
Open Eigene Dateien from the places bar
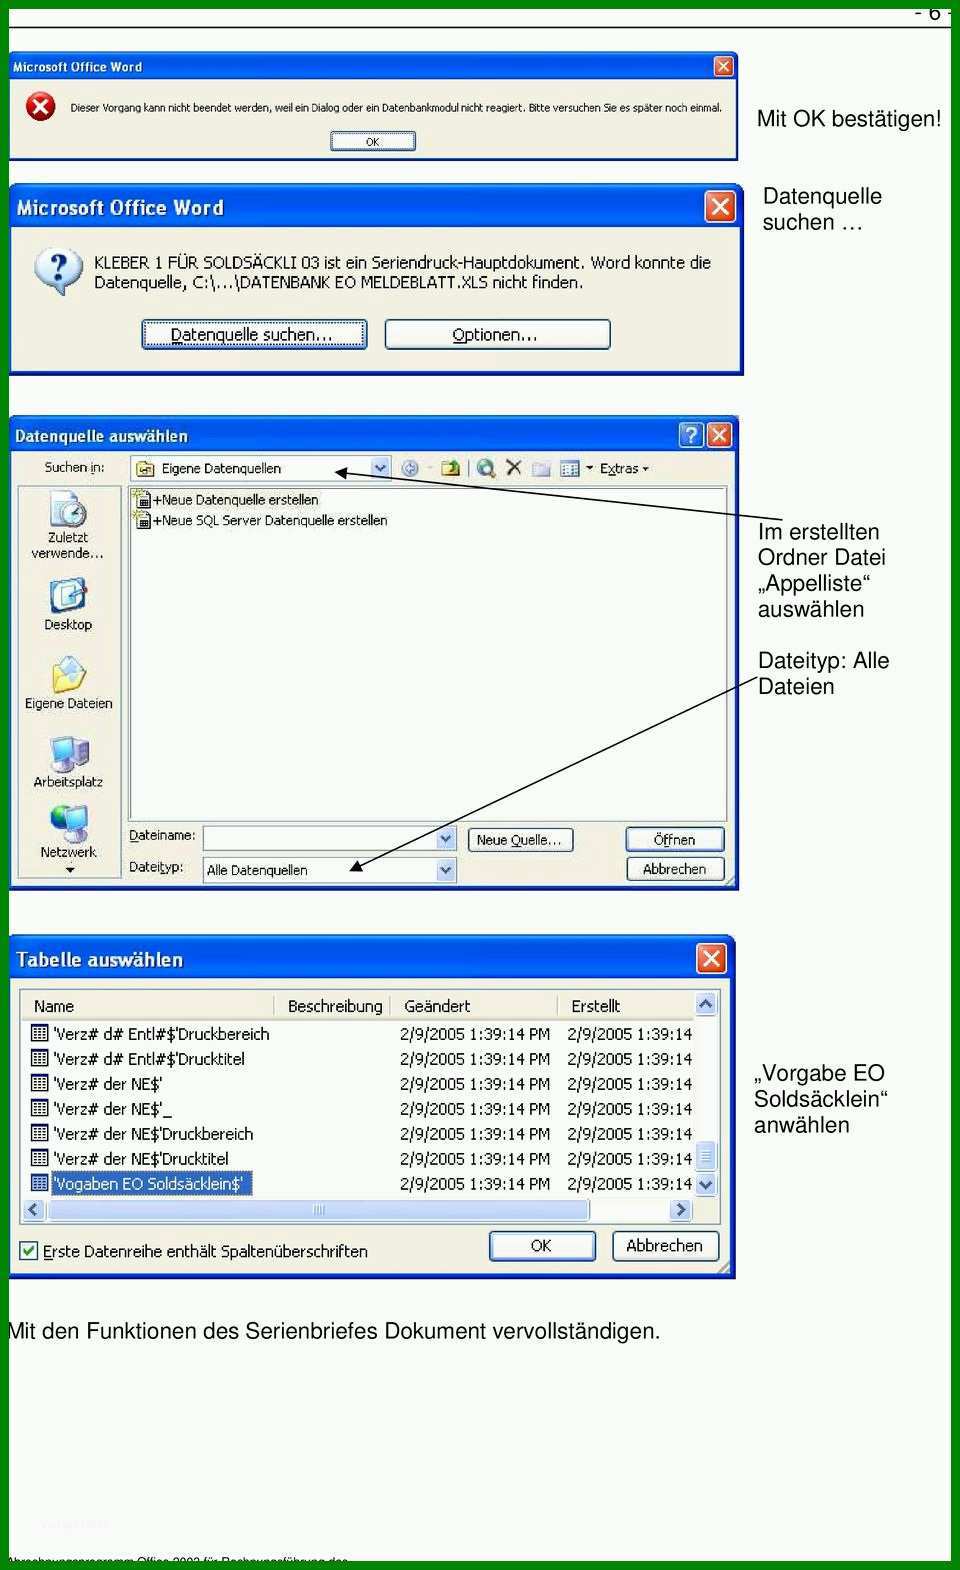pyautogui.click(x=68, y=683)
